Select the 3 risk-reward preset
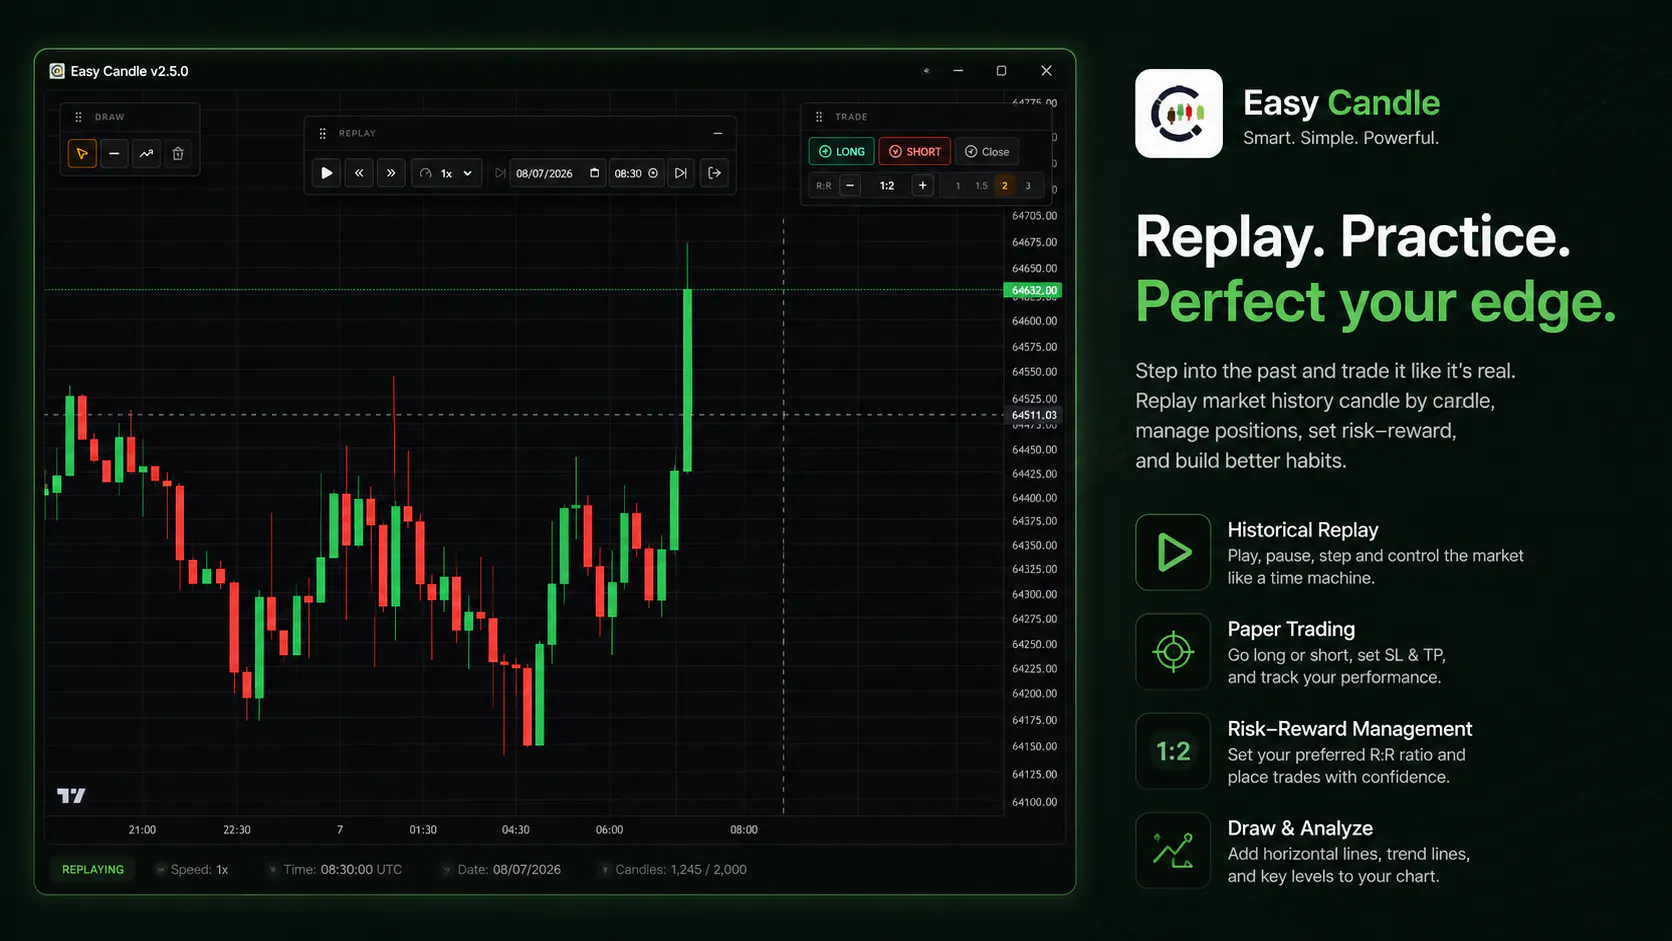The width and height of the screenshot is (1672, 941). pyautogui.click(x=1028, y=186)
